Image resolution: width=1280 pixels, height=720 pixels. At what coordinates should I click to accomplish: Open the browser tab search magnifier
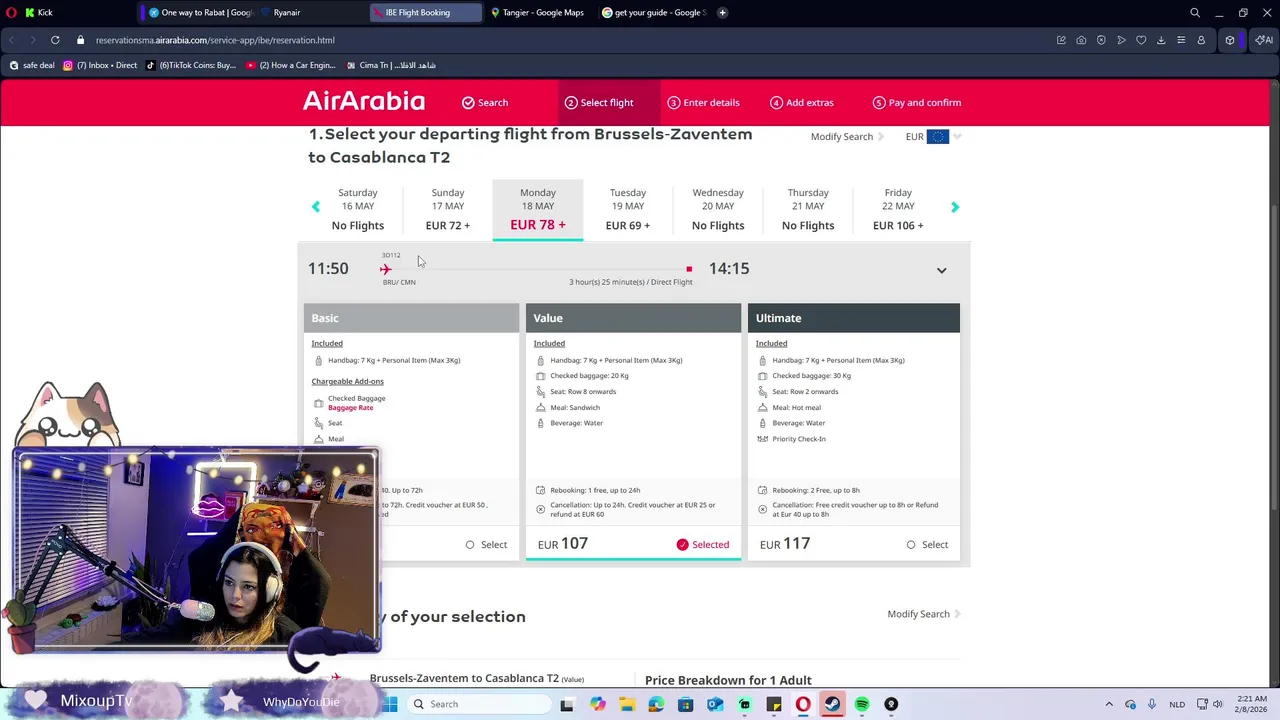pos(1195,13)
